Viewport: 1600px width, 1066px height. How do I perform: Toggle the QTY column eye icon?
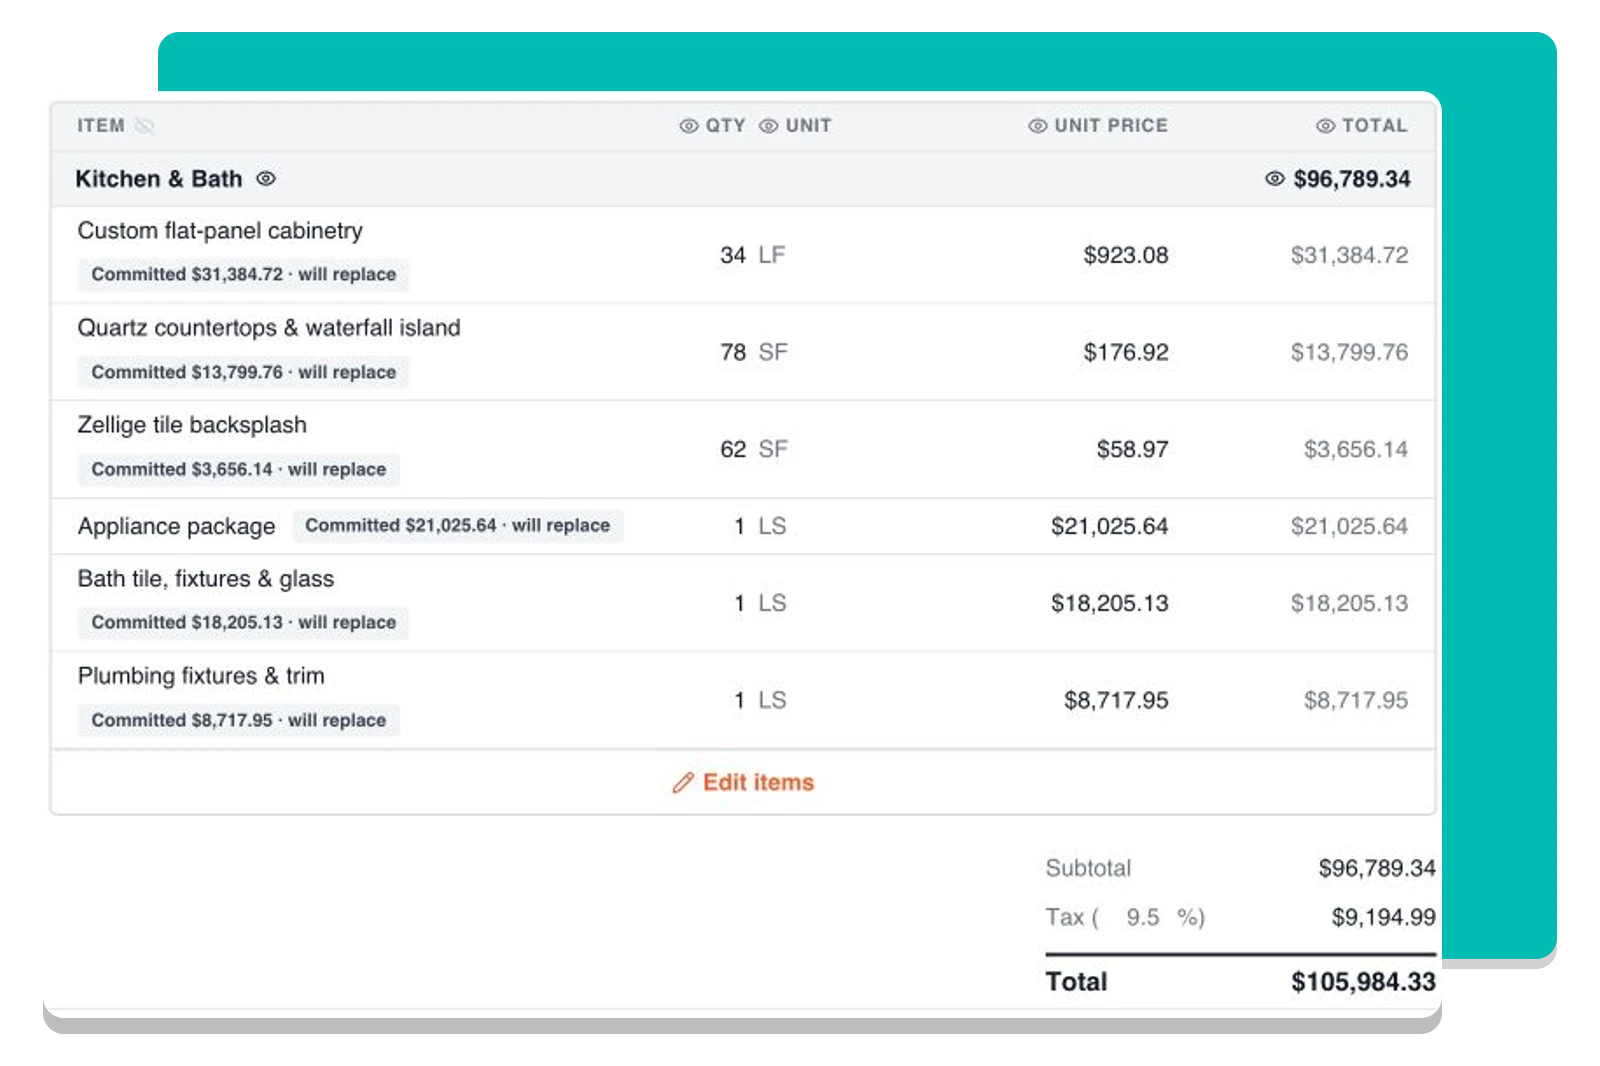click(689, 126)
